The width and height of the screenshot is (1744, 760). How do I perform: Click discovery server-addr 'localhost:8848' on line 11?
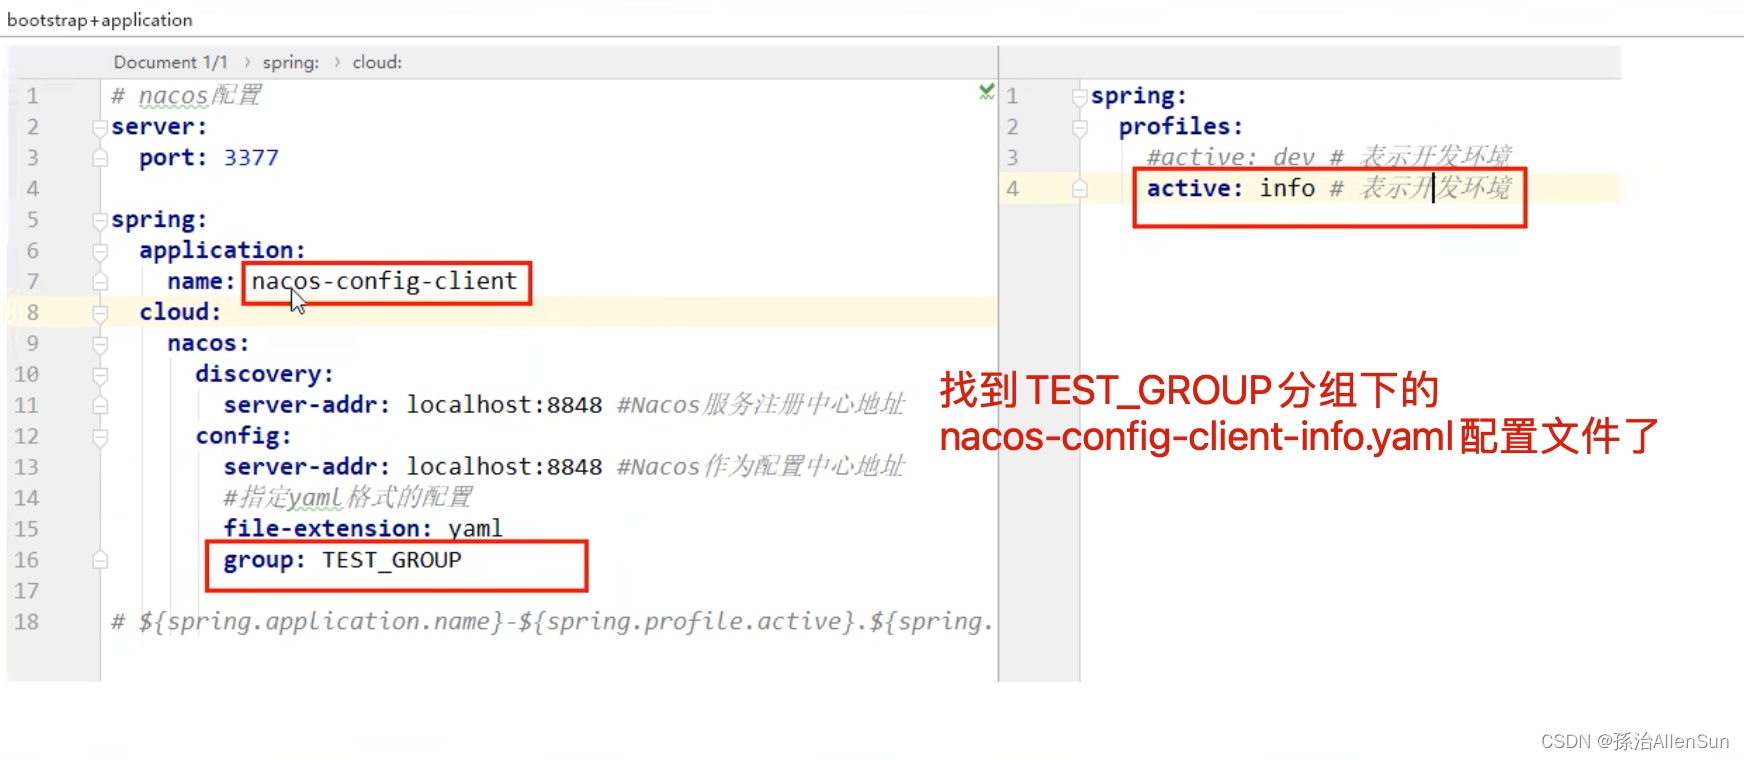tap(504, 405)
